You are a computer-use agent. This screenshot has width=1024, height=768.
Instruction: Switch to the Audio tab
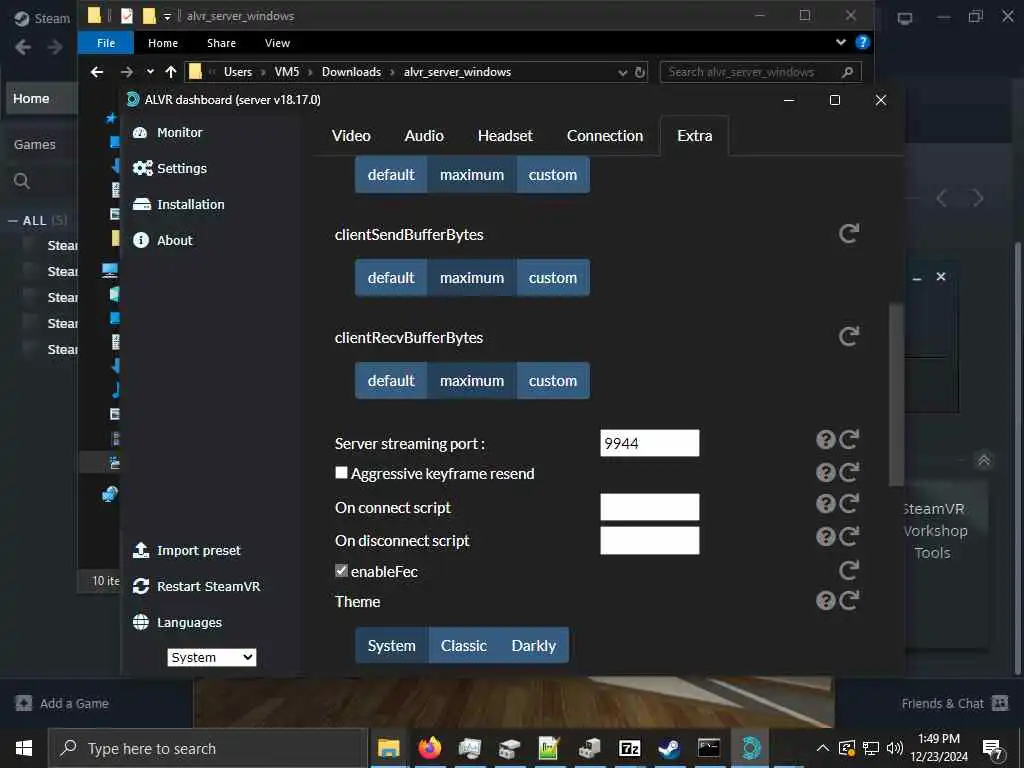click(424, 136)
